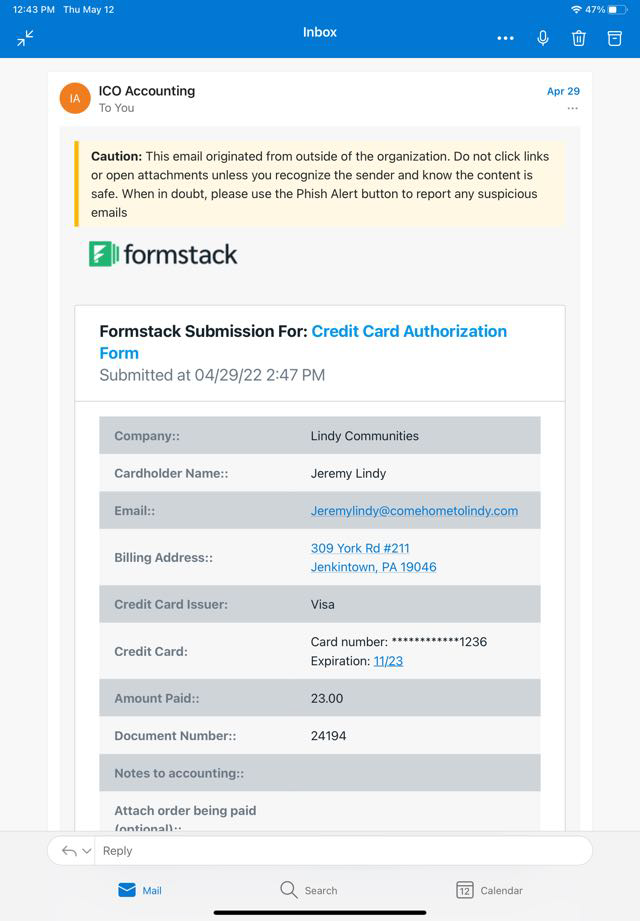Open the 309 York Rd #211 address link
This screenshot has width=640, height=921.
tap(360, 548)
